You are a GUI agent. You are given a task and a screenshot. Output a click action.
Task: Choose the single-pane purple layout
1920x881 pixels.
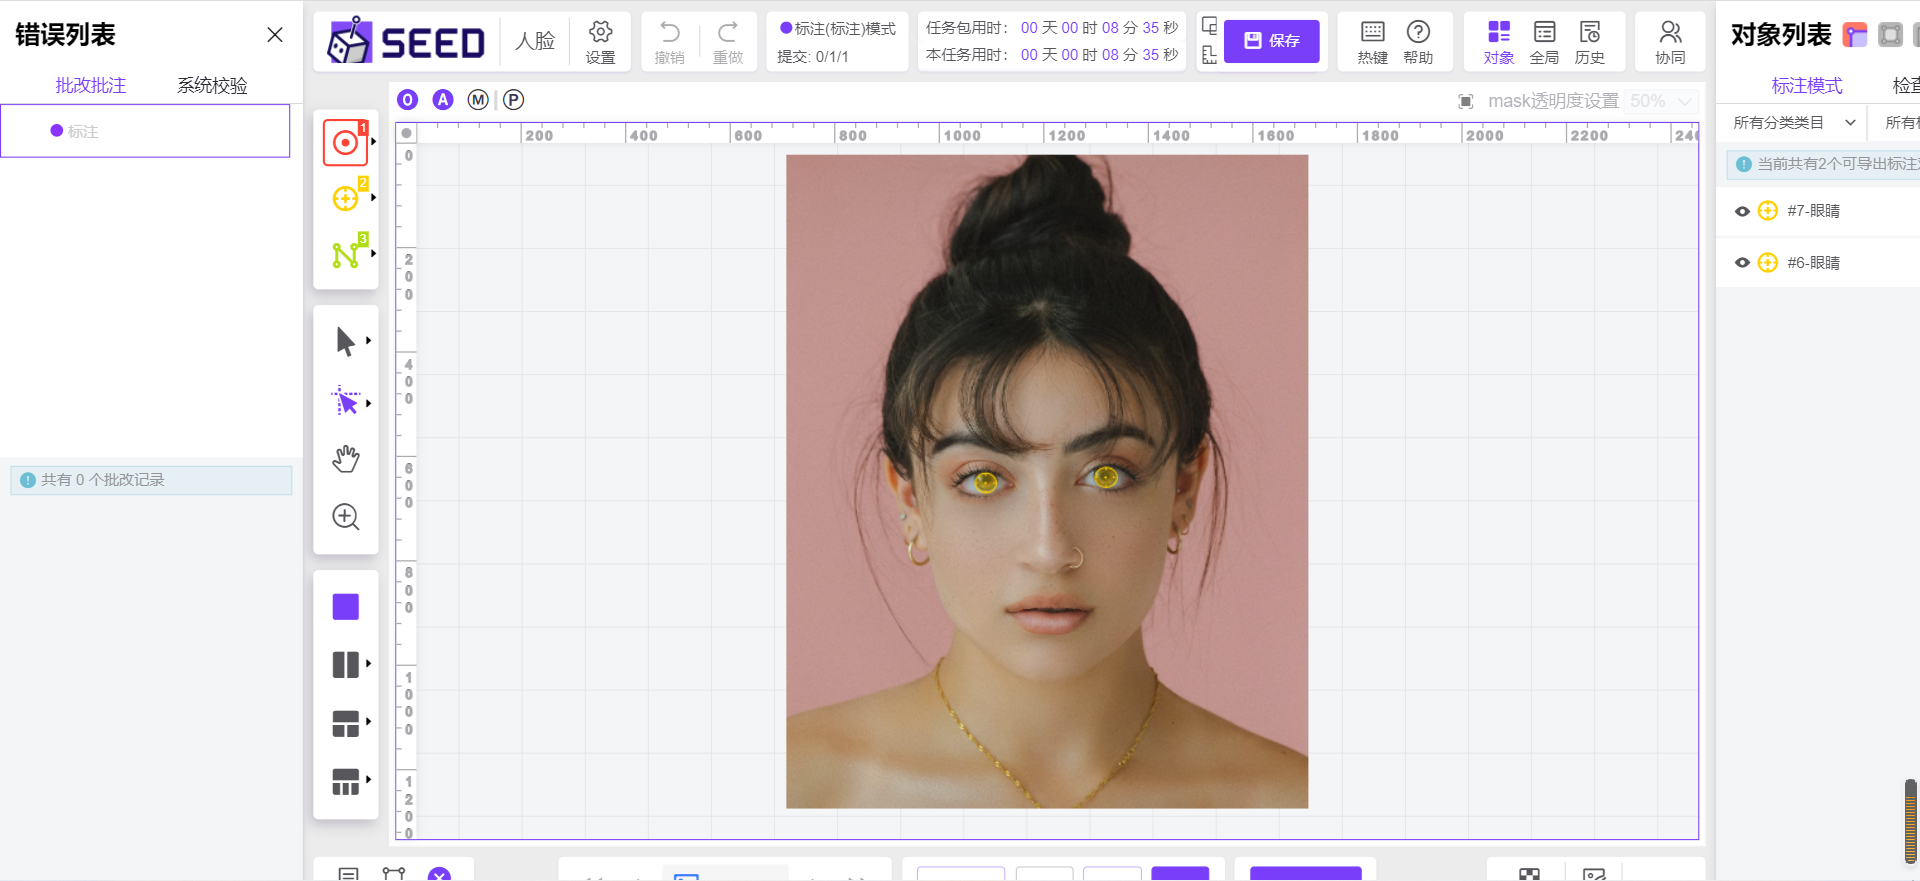(x=345, y=607)
